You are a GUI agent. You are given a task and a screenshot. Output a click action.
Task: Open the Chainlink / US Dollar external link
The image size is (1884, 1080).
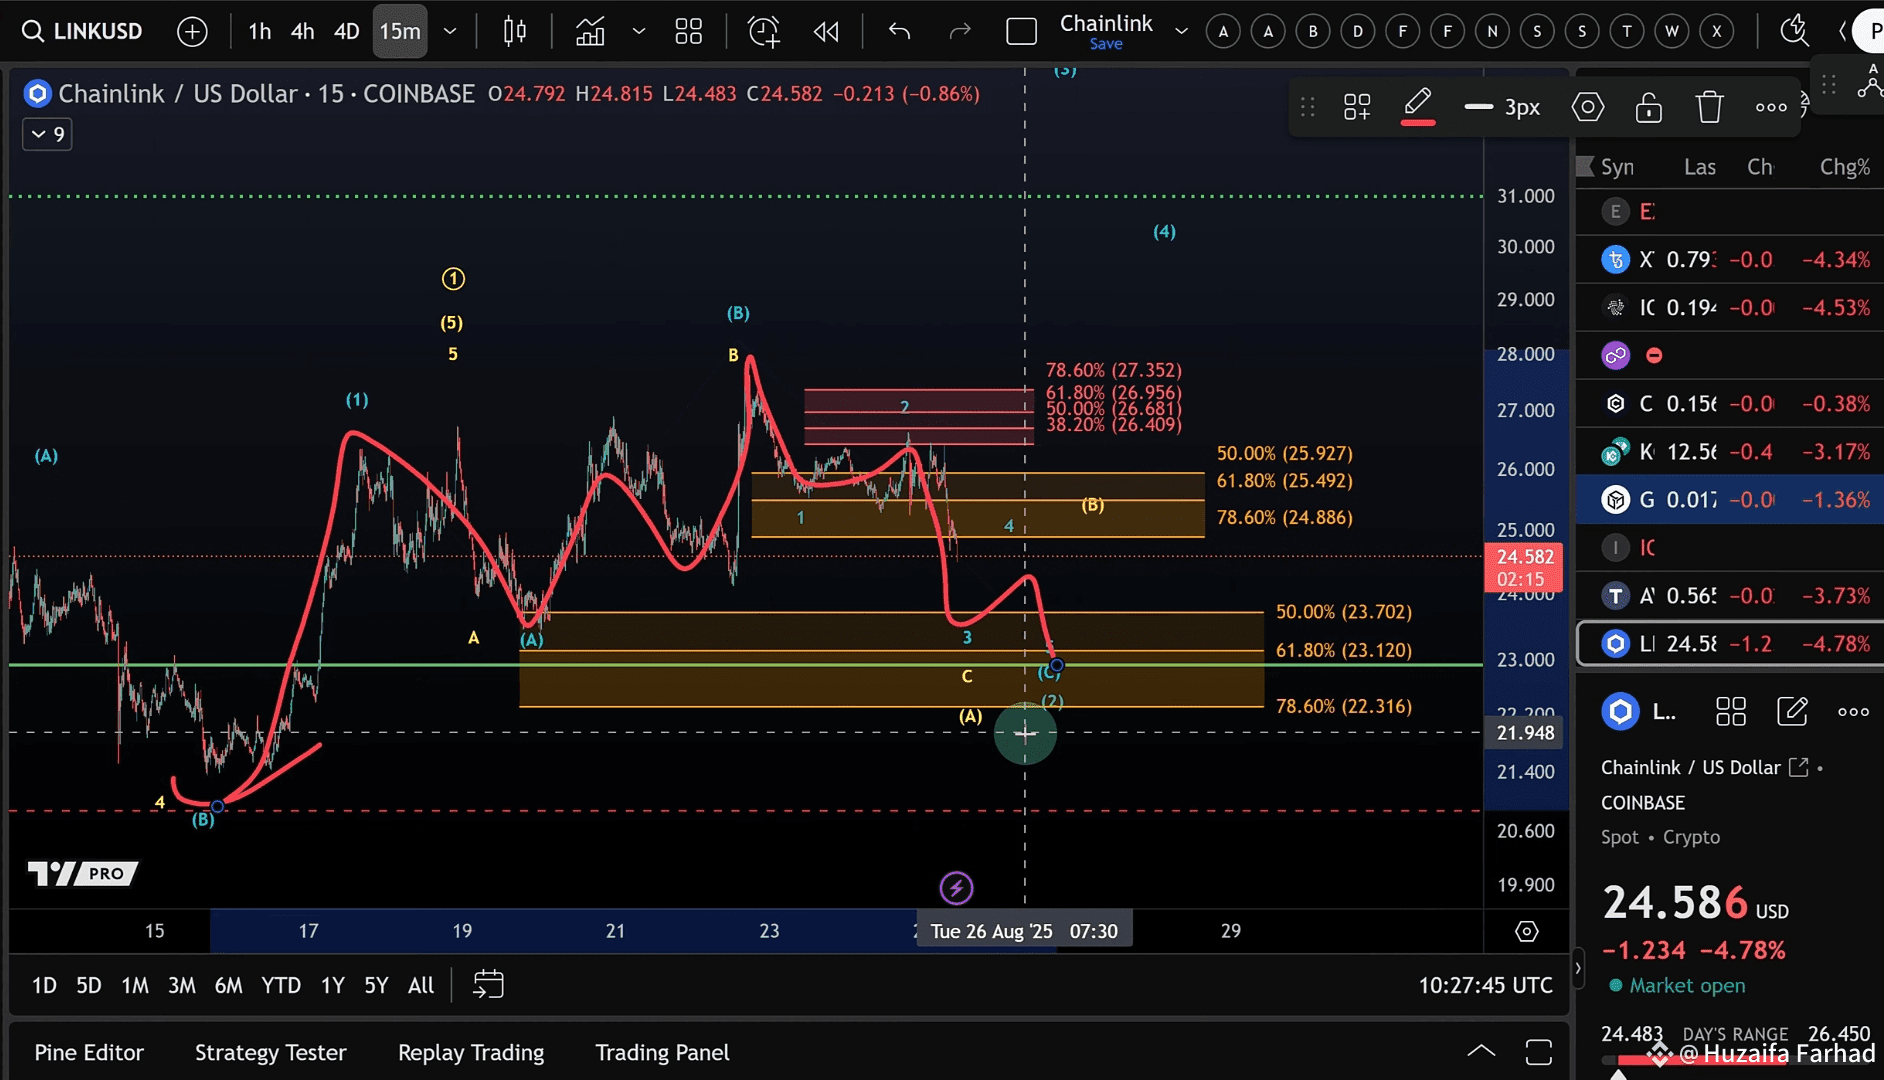click(1798, 767)
